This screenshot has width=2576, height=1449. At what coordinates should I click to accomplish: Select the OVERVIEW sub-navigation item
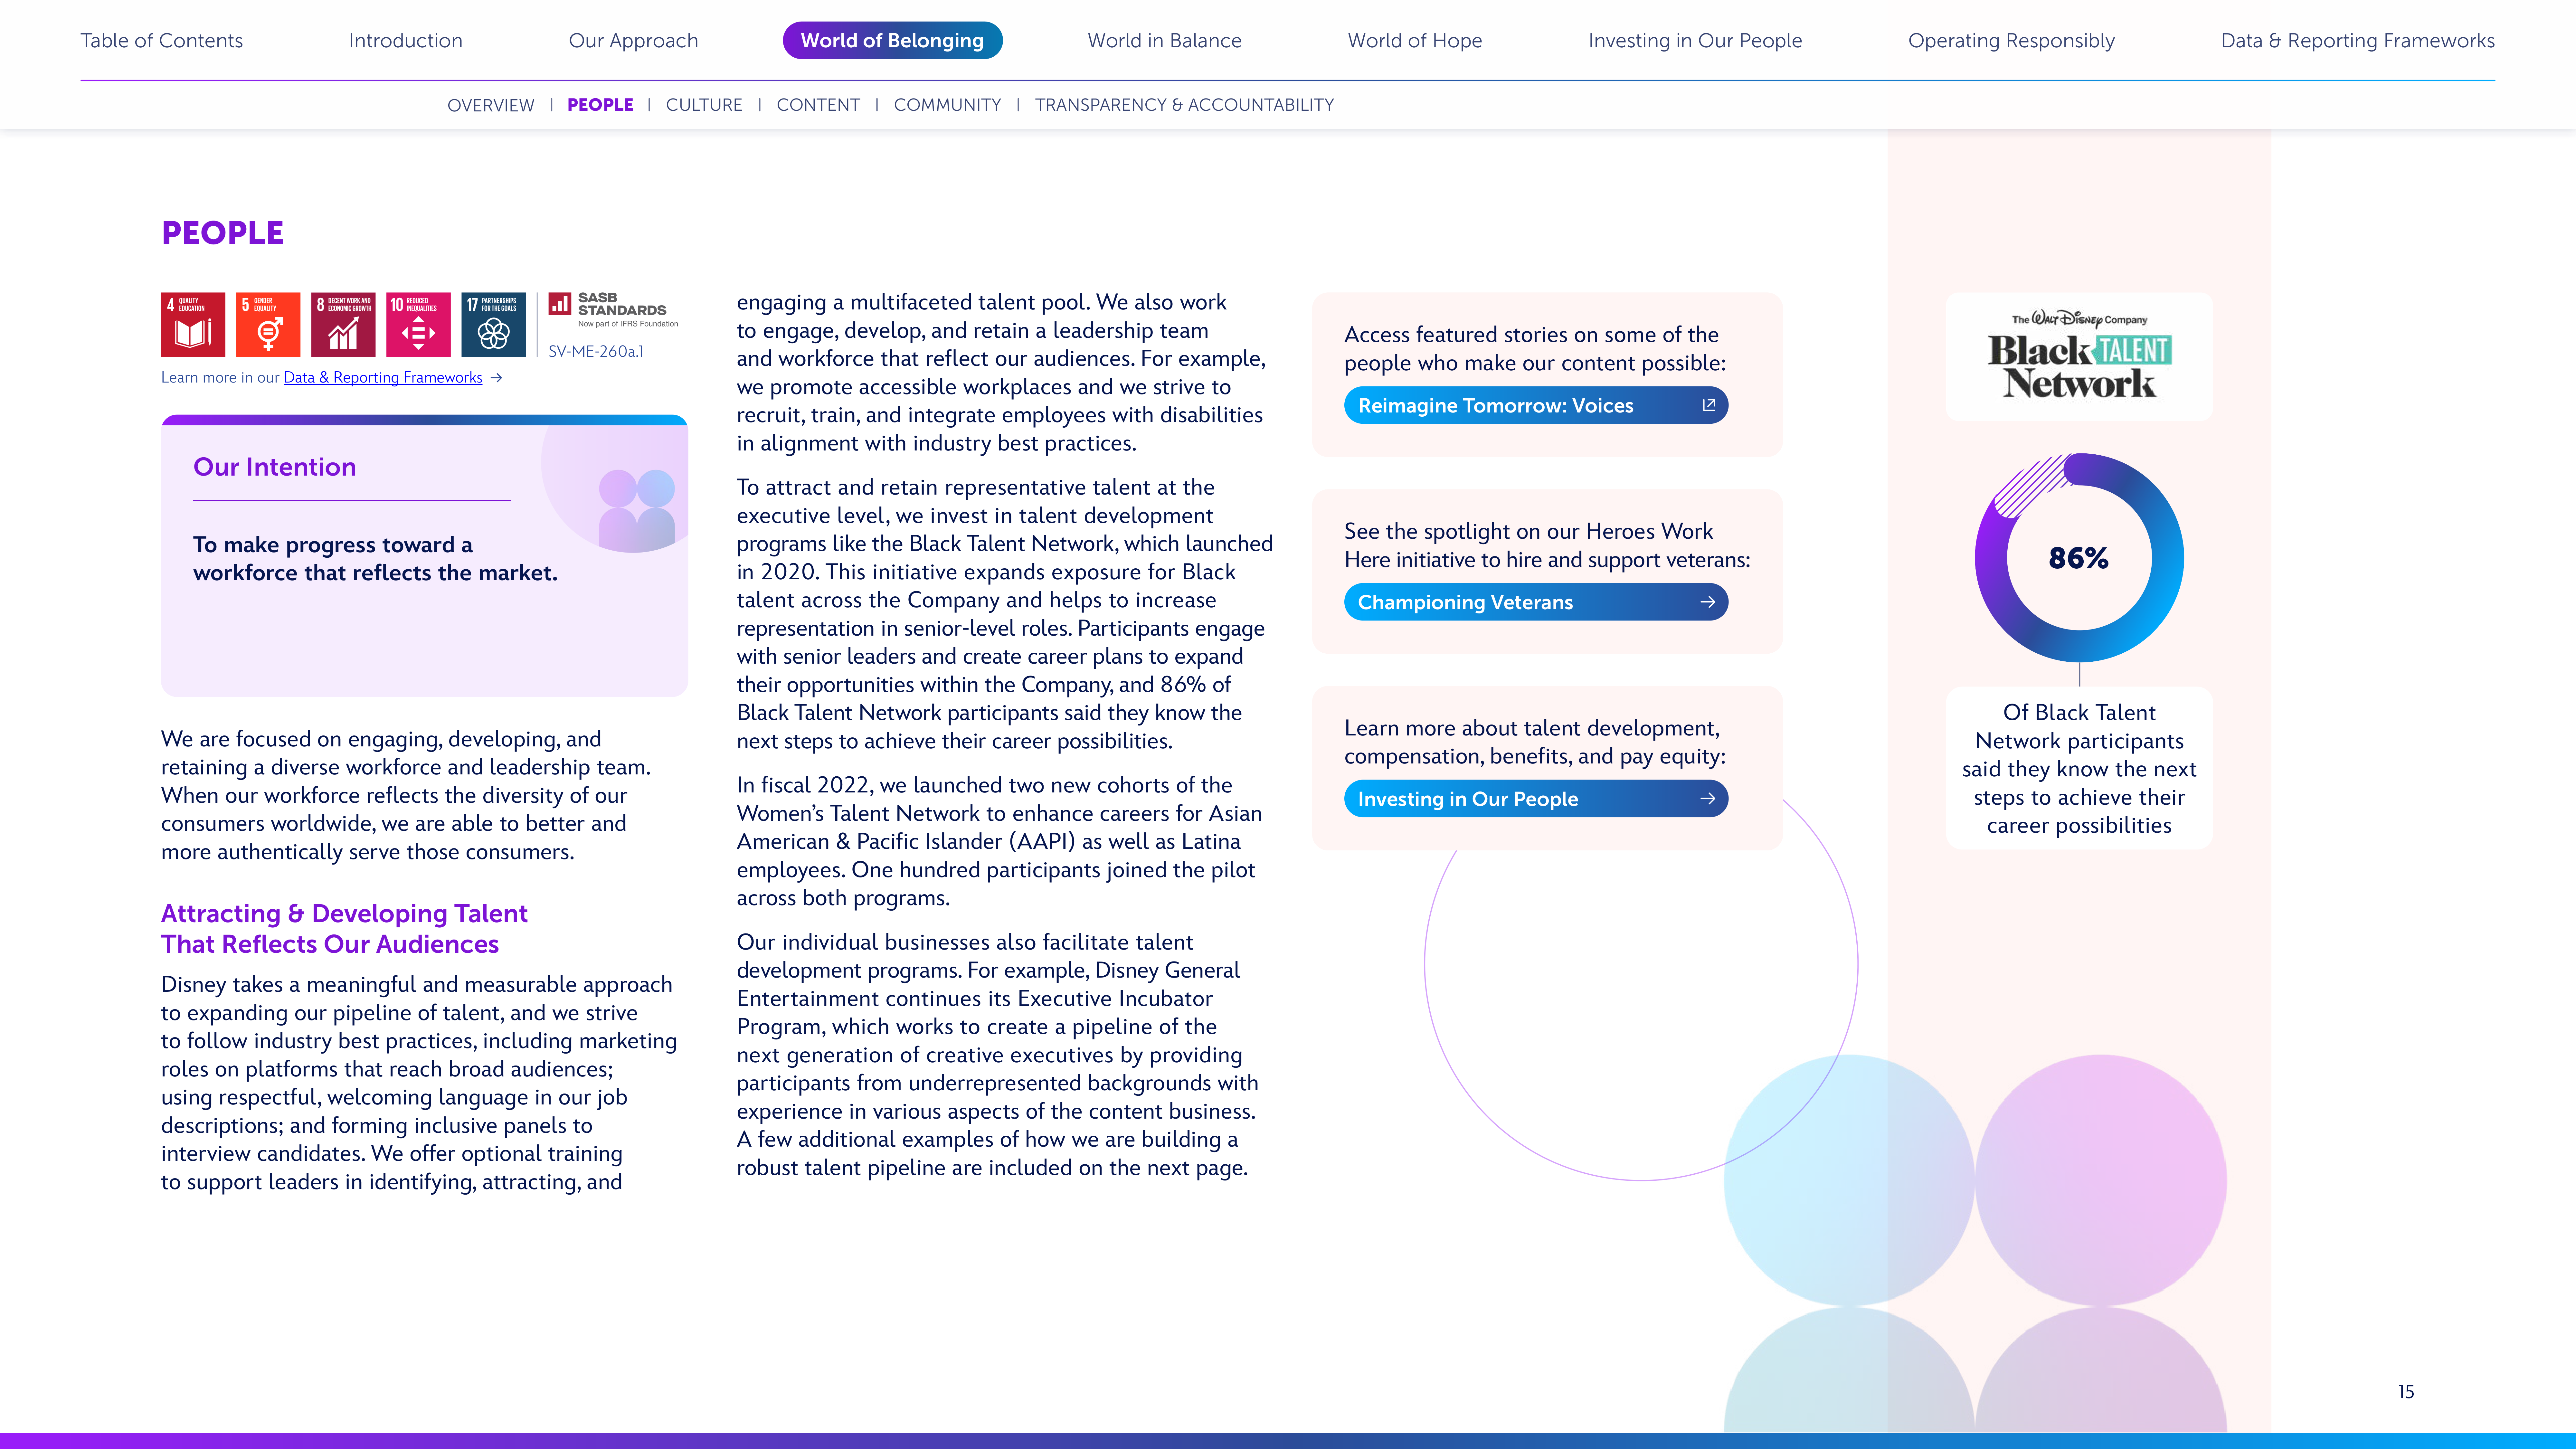click(491, 105)
